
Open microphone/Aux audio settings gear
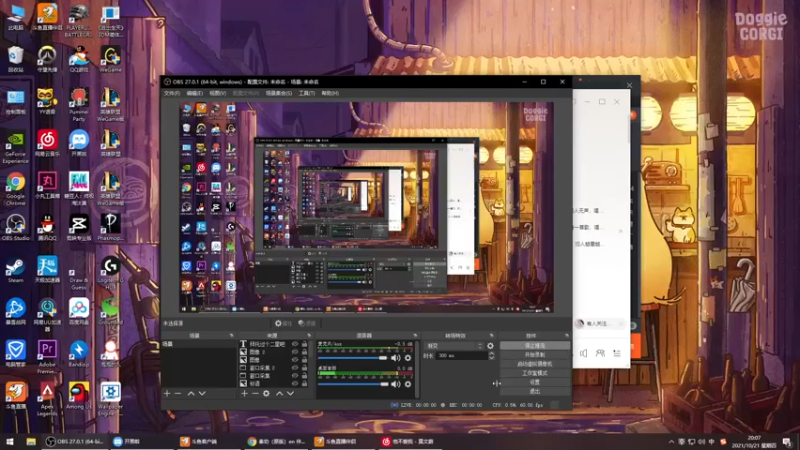click(408, 358)
